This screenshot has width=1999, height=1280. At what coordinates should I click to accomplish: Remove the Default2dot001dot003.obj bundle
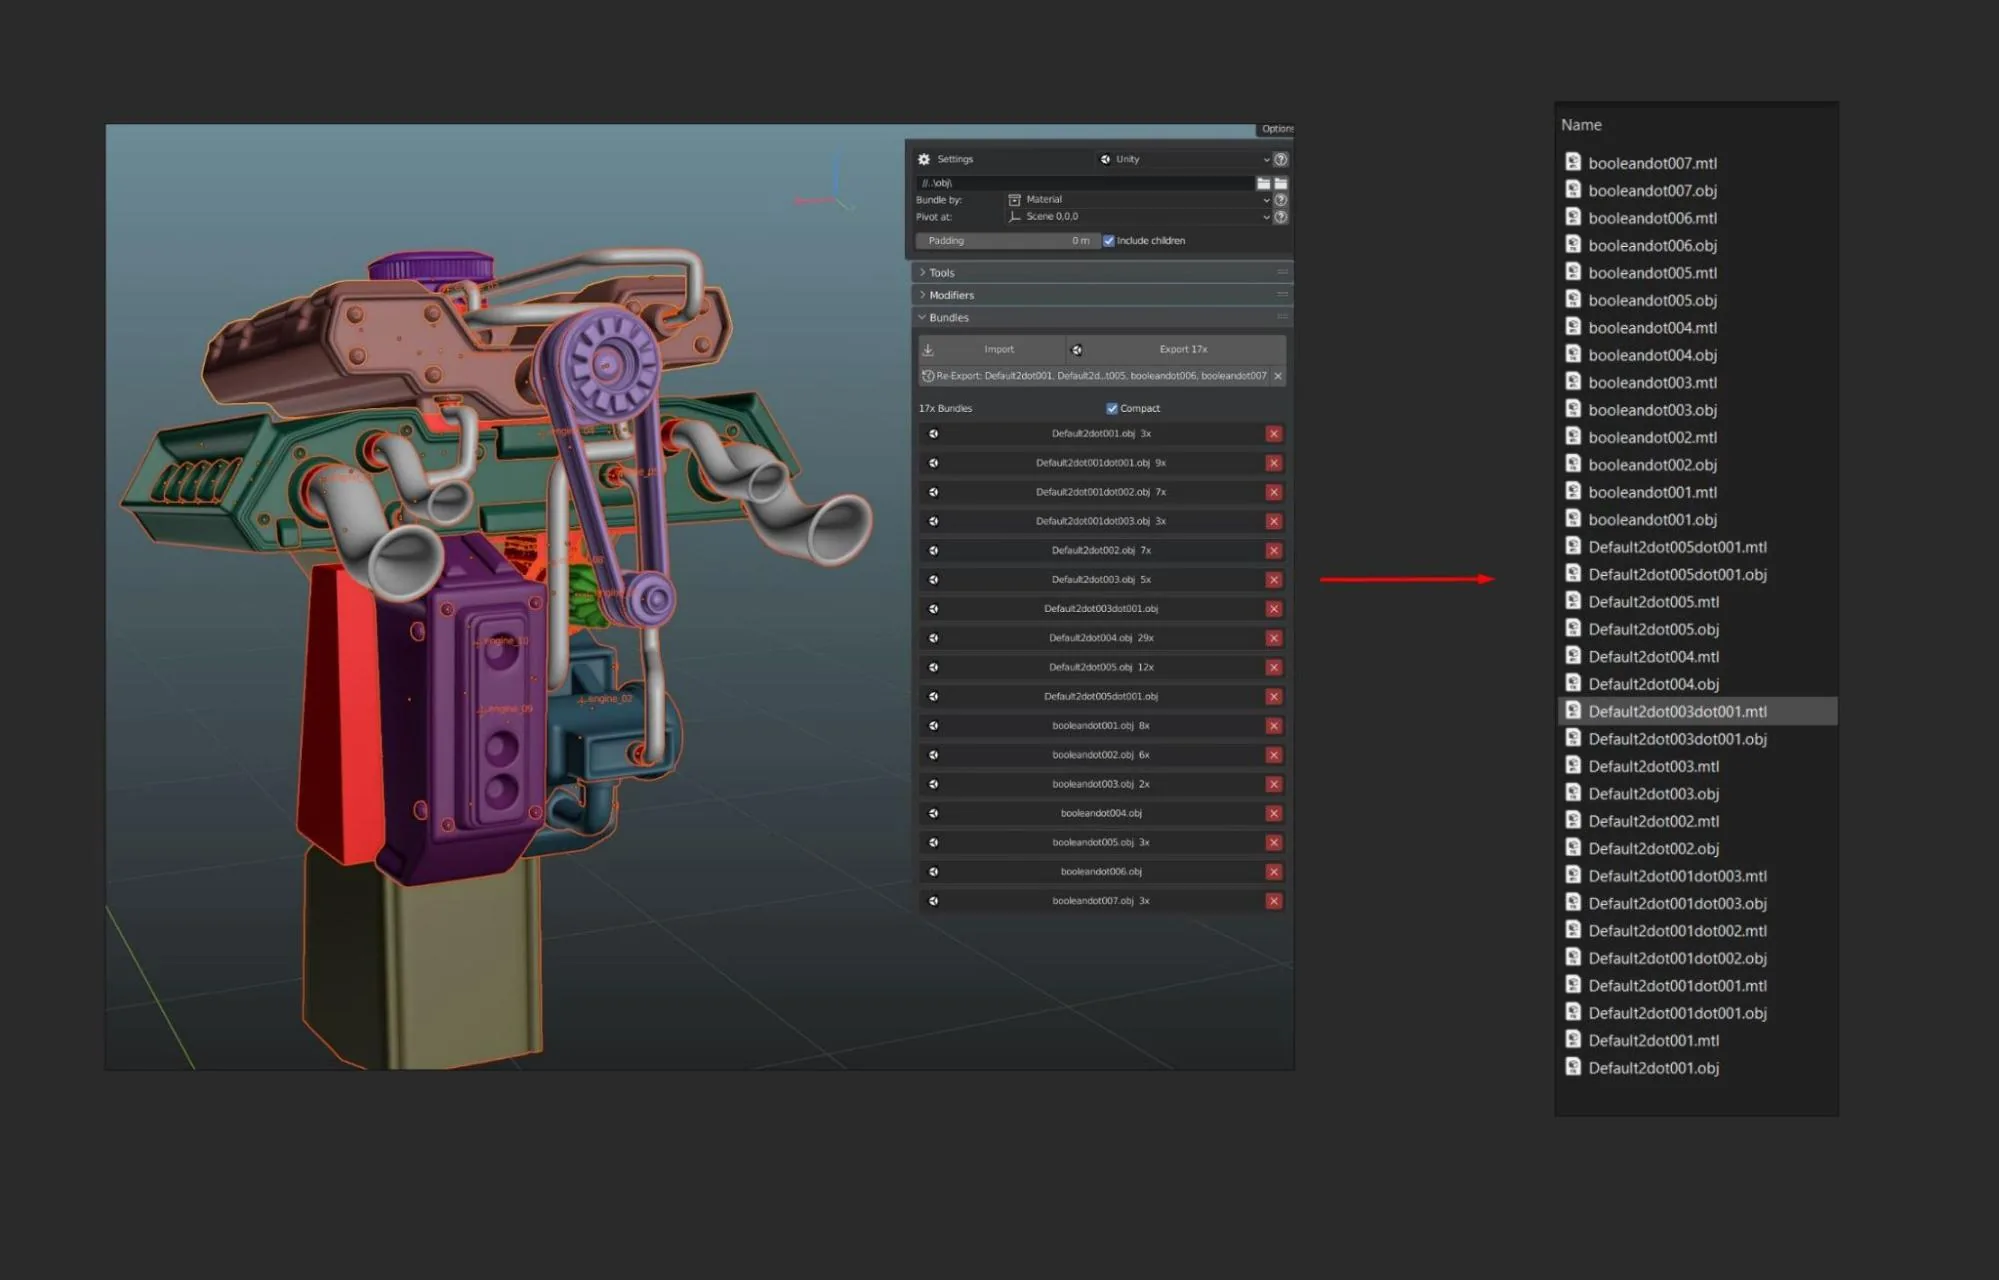(1274, 521)
